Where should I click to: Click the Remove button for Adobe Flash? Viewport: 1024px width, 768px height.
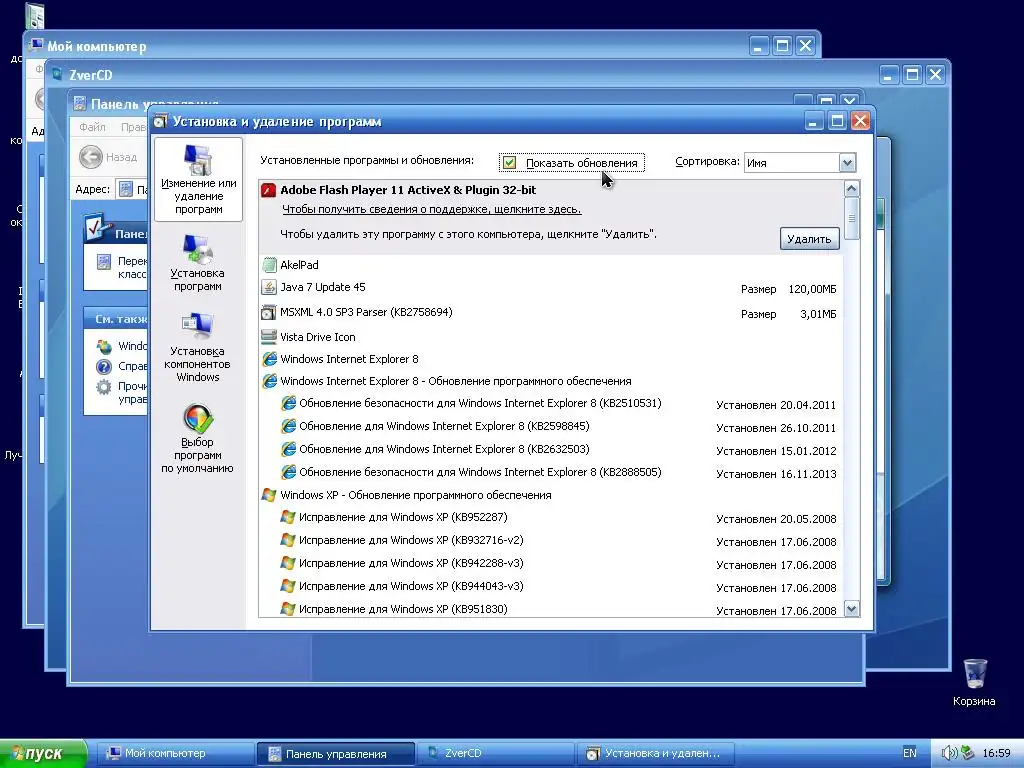(809, 239)
